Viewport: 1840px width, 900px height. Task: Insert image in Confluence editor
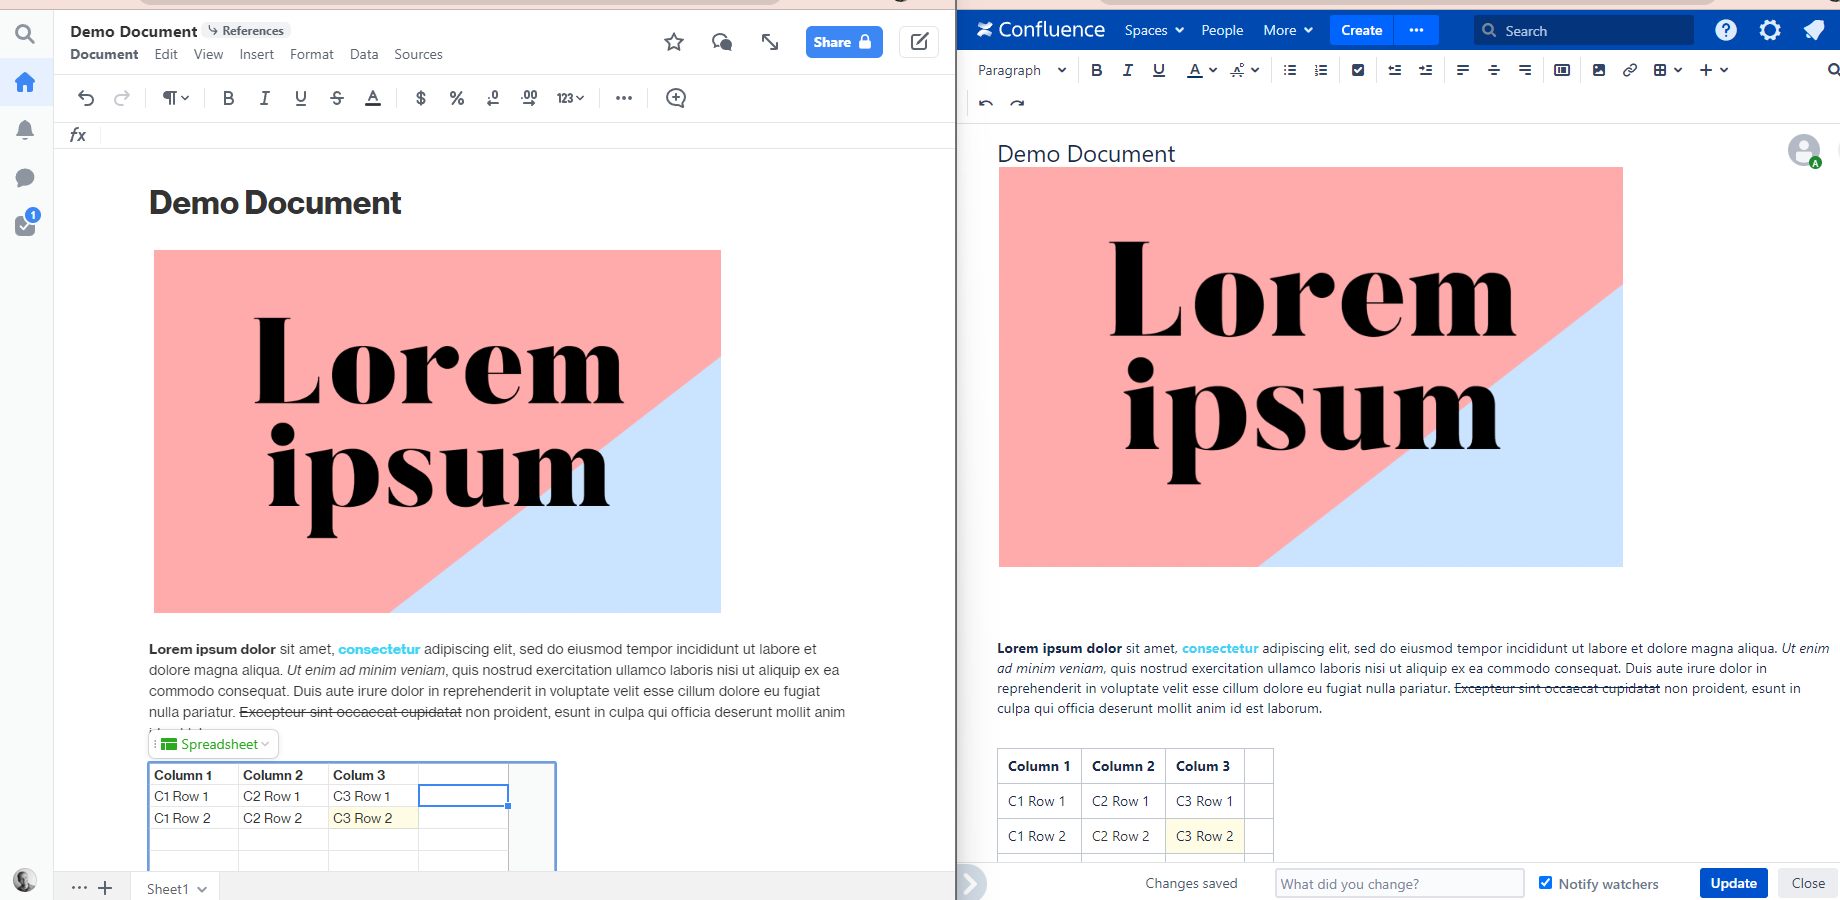pyautogui.click(x=1599, y=70)
